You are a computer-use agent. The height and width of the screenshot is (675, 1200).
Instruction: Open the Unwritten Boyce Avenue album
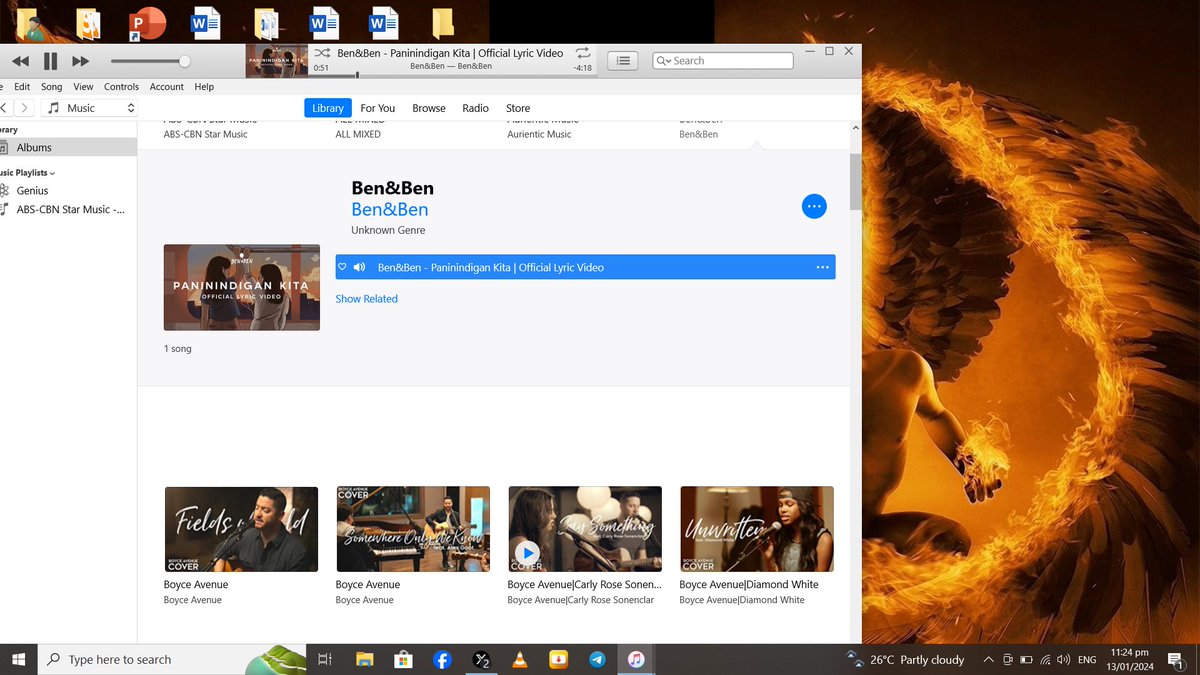757,529
